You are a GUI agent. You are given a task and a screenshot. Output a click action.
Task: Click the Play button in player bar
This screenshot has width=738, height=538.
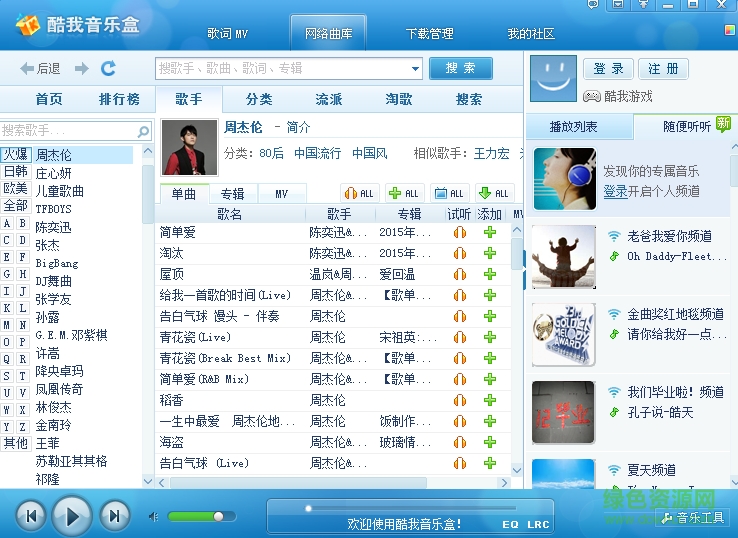tap(72, 516)
